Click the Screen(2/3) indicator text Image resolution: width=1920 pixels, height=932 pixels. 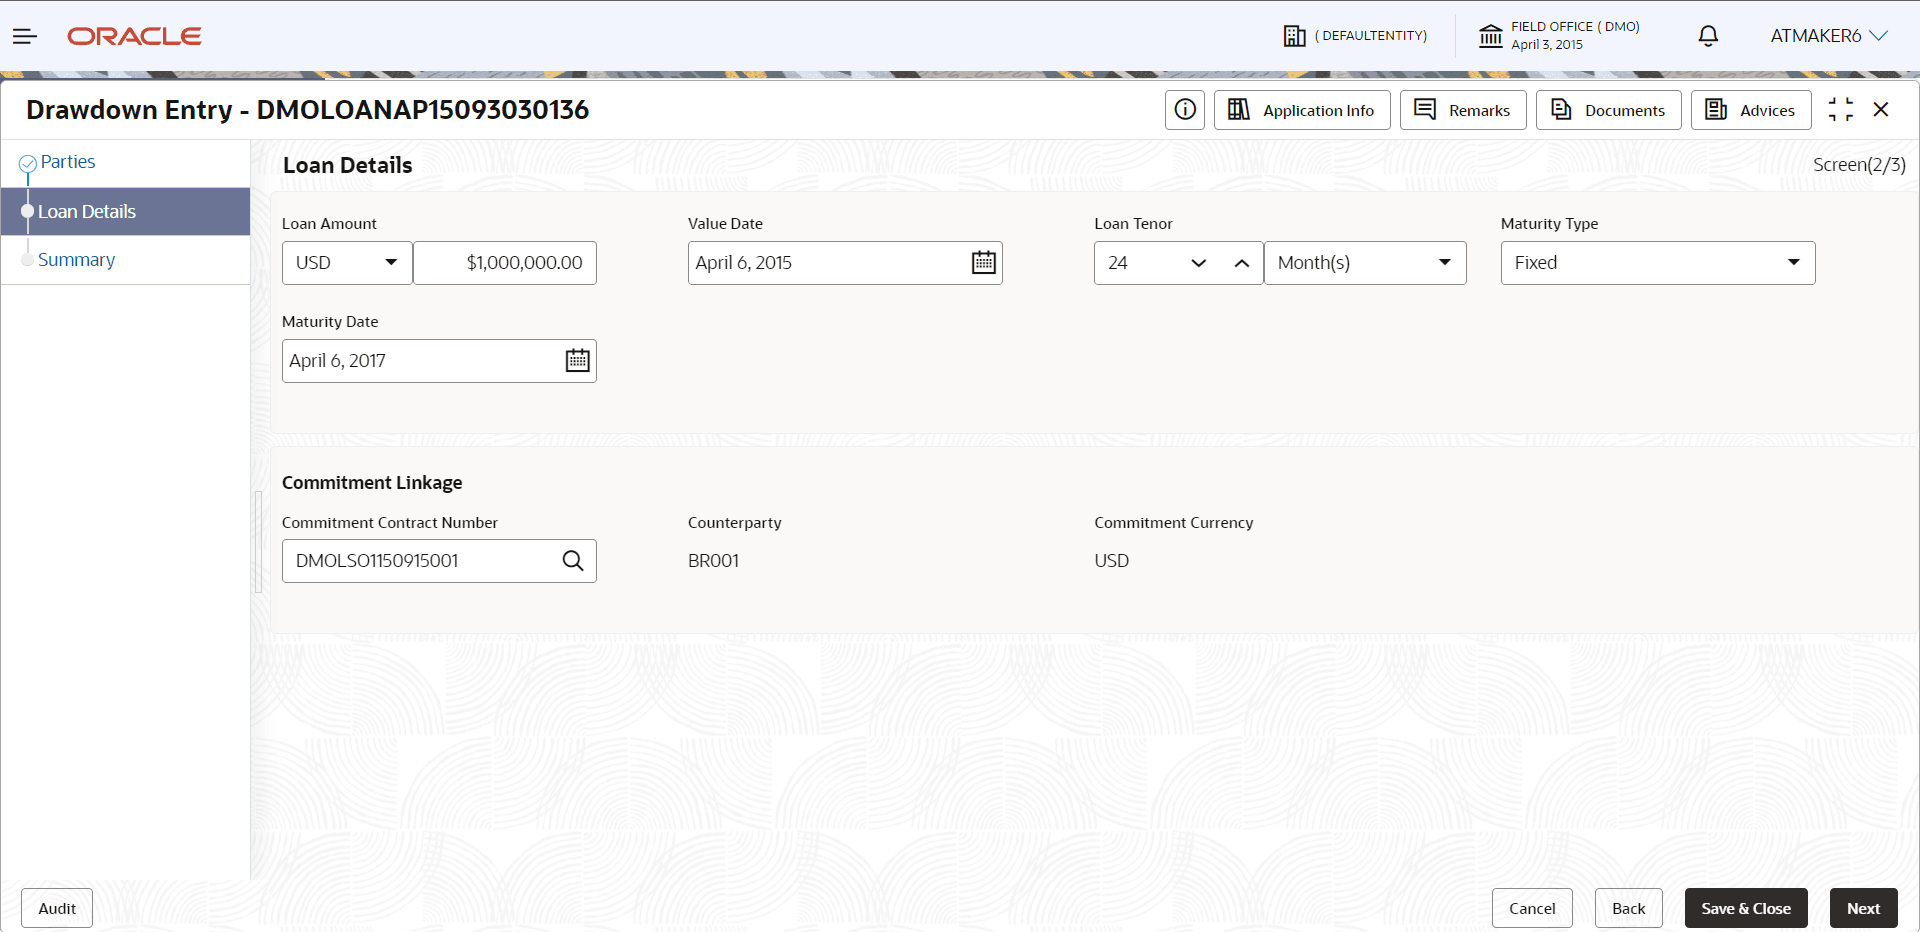[1860, 165]
